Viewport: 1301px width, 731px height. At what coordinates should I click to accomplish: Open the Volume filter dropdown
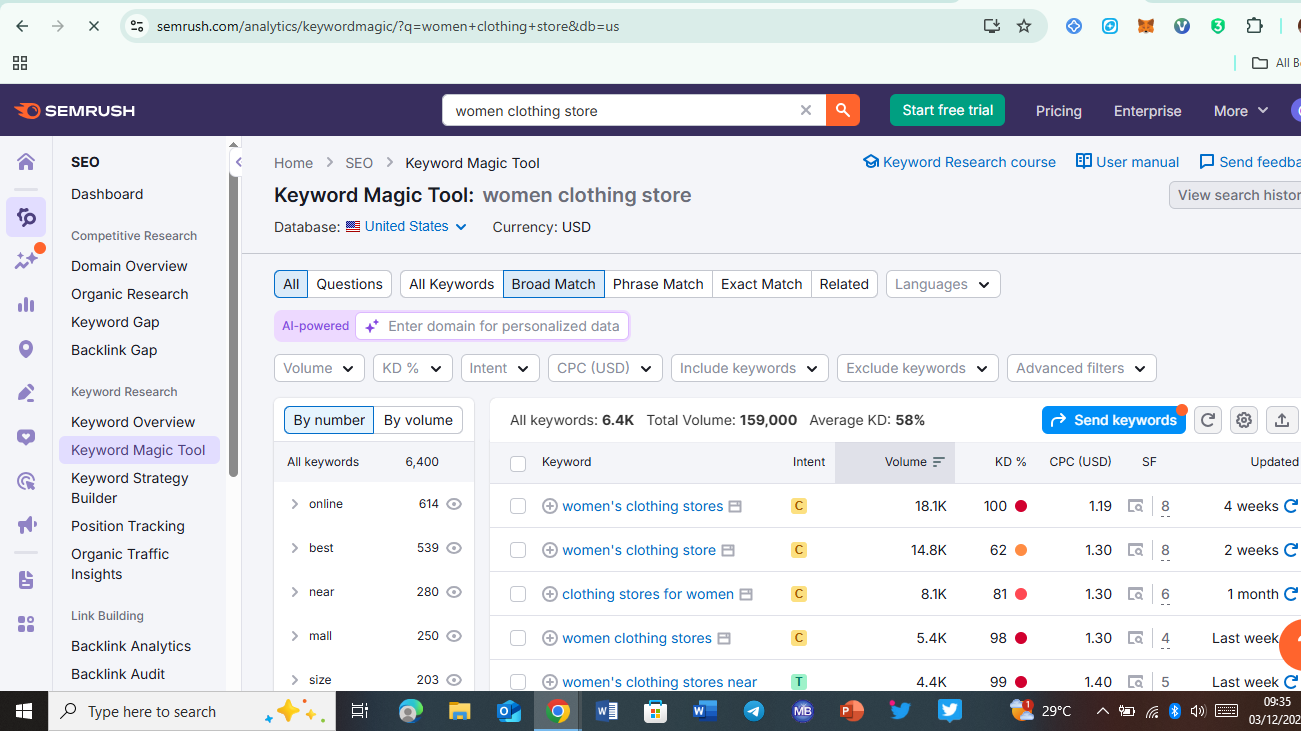pos(319,368)
